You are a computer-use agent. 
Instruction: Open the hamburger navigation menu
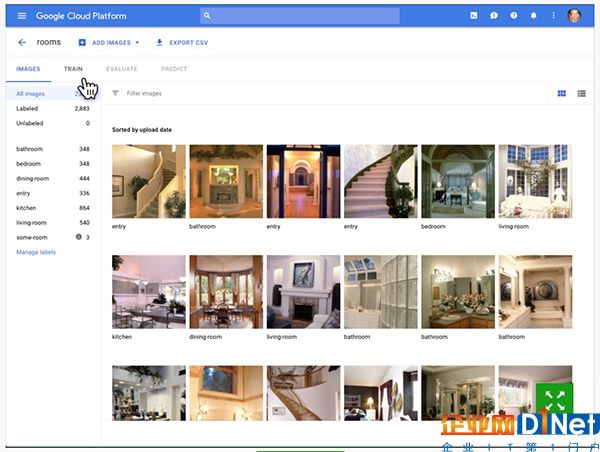tap(22, 16)
